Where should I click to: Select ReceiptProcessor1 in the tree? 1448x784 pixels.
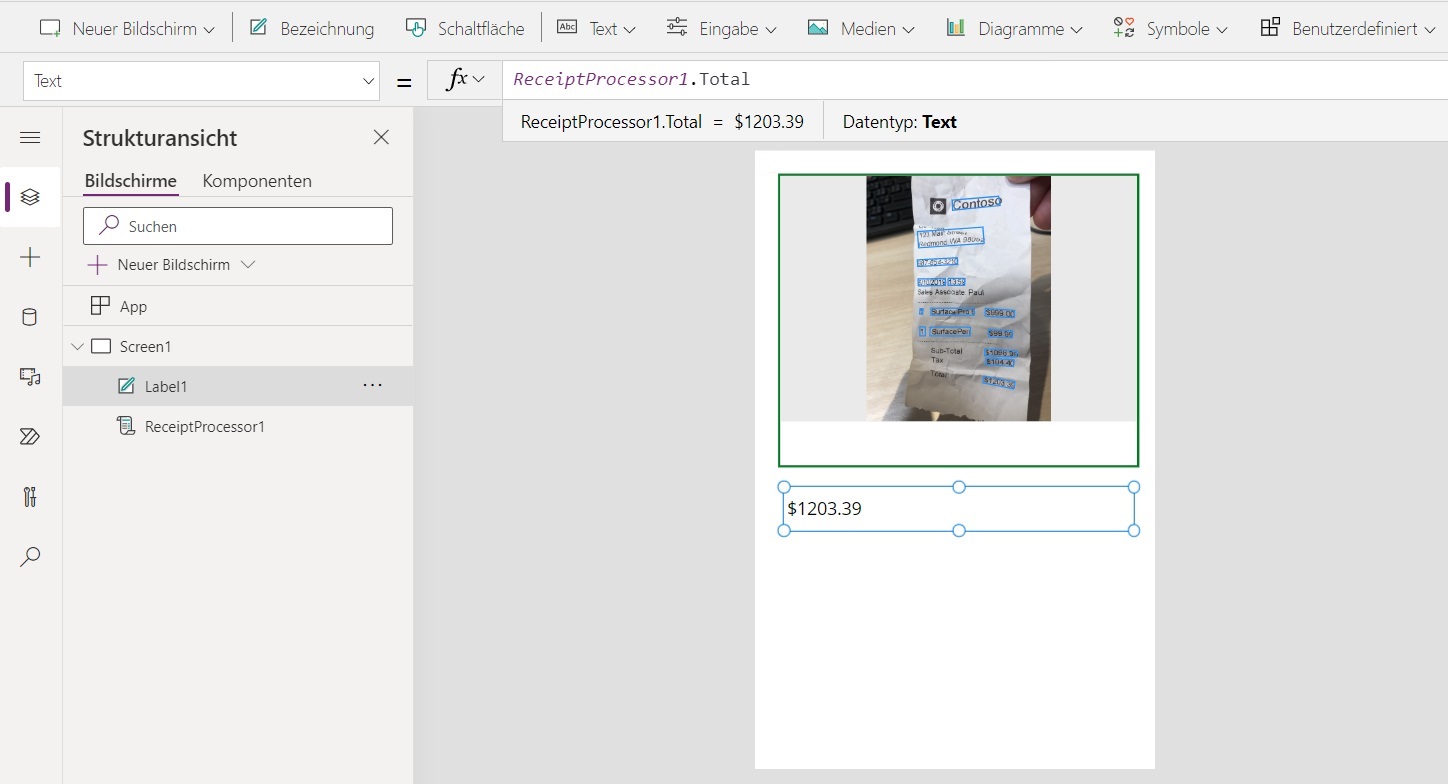click(204, 427)
